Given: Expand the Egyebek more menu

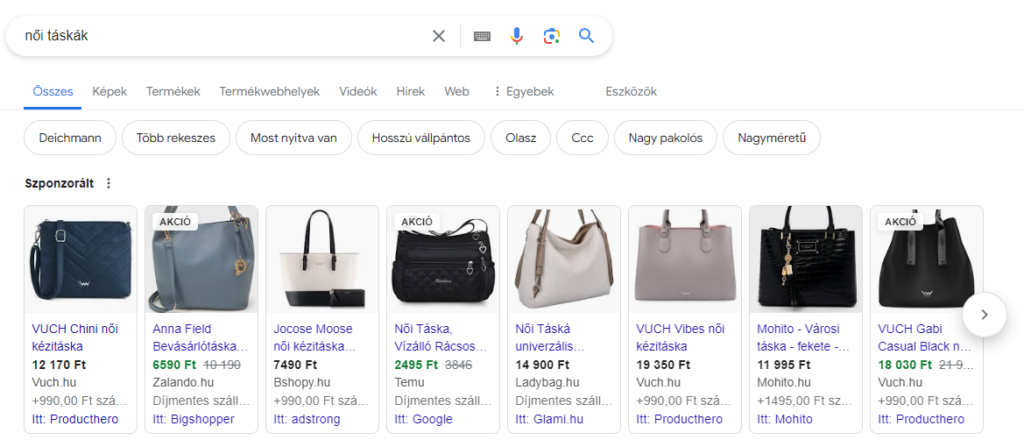Looking at the screenshot, I should [523, 91].
